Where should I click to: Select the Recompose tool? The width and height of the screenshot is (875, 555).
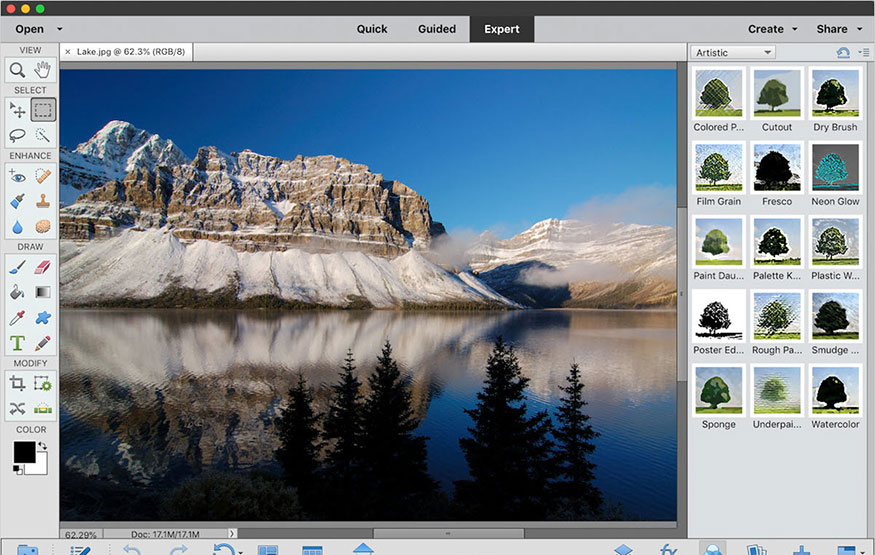coord(42,383)
